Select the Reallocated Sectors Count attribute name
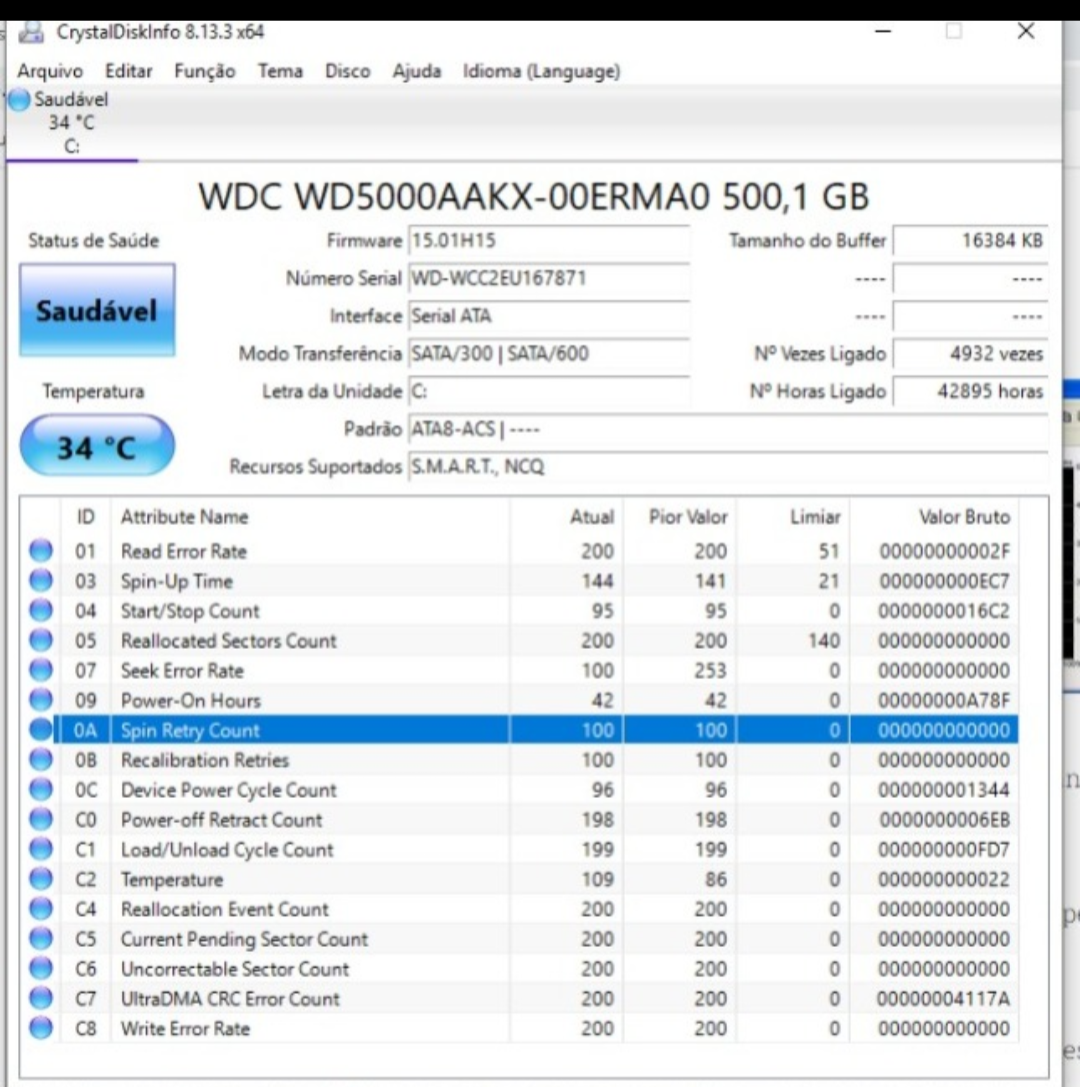 (229, 641)
